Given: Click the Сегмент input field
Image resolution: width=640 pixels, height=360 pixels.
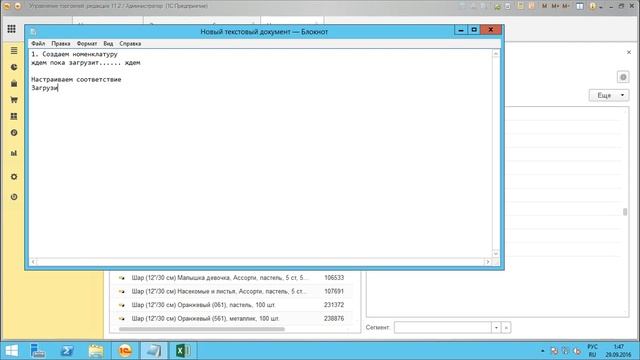Looking at the screenshot, I should [x=442, y=327].
